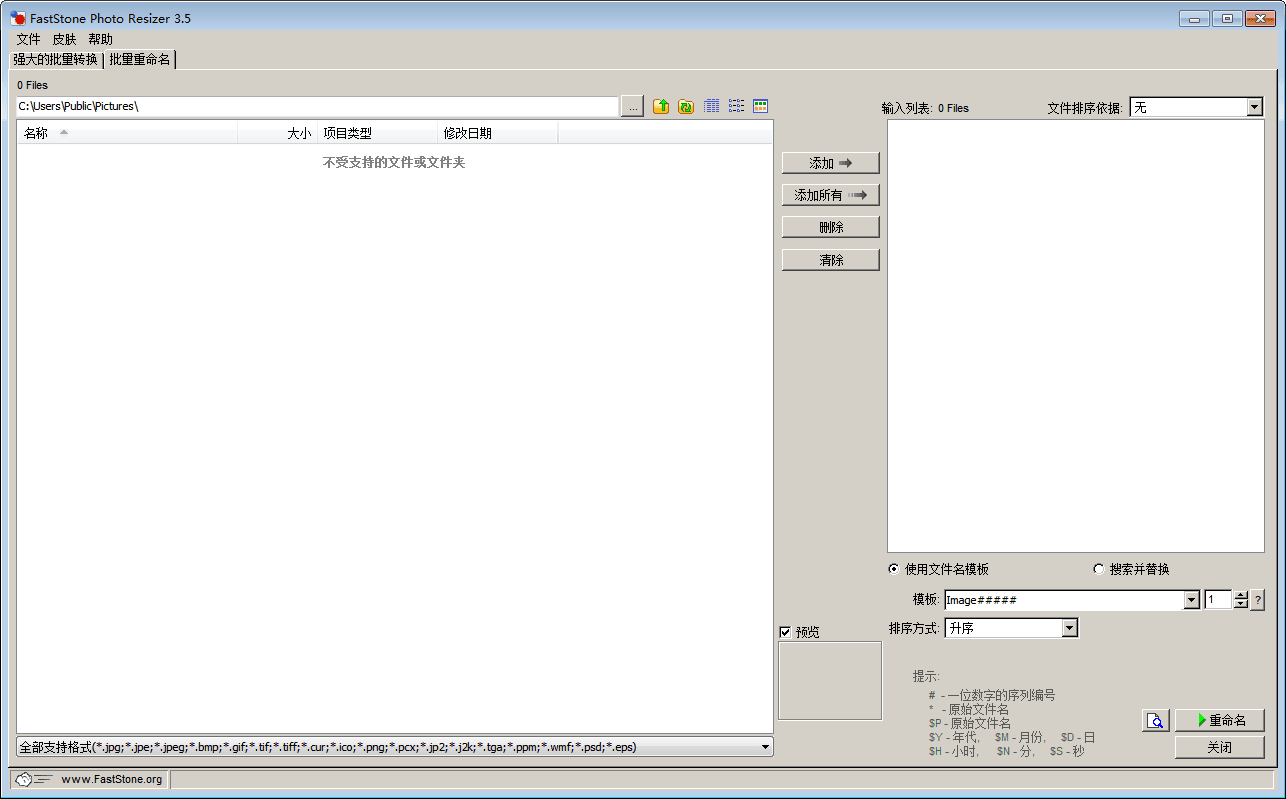Open the www.FastStone.org link
This screenshot has width=1286, height=799.
(x=111, y=779)
